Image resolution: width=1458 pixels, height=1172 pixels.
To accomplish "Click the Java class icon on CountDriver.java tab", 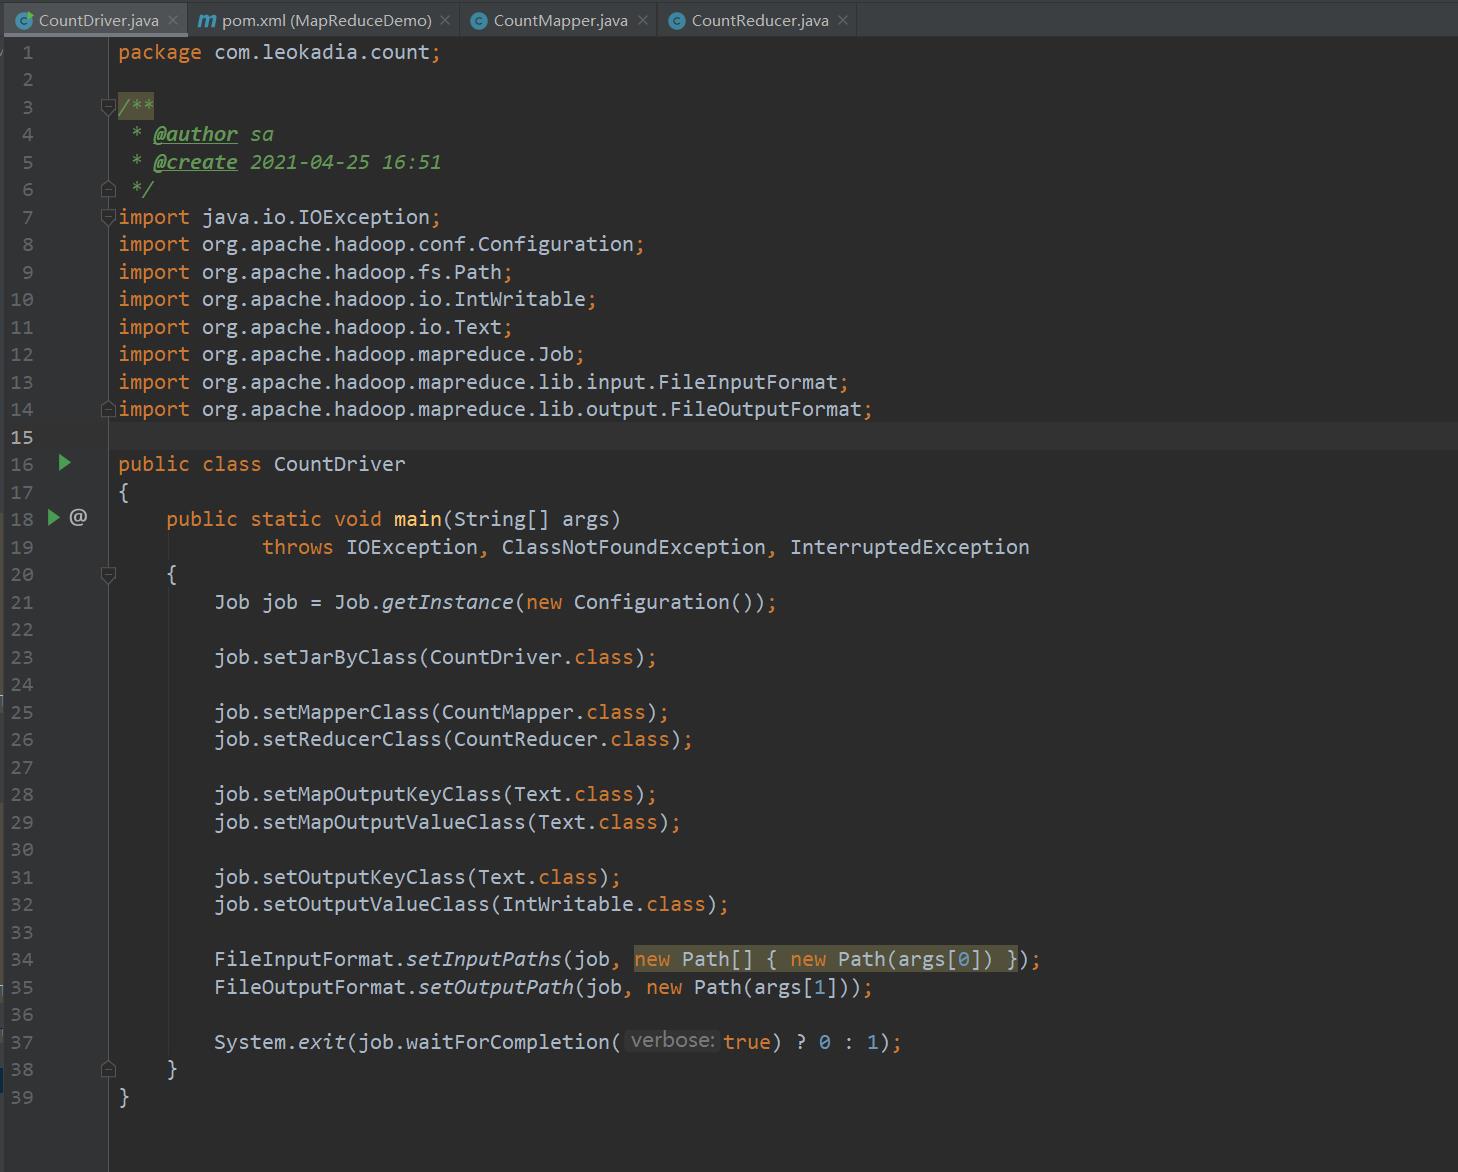I will (24, 20).
